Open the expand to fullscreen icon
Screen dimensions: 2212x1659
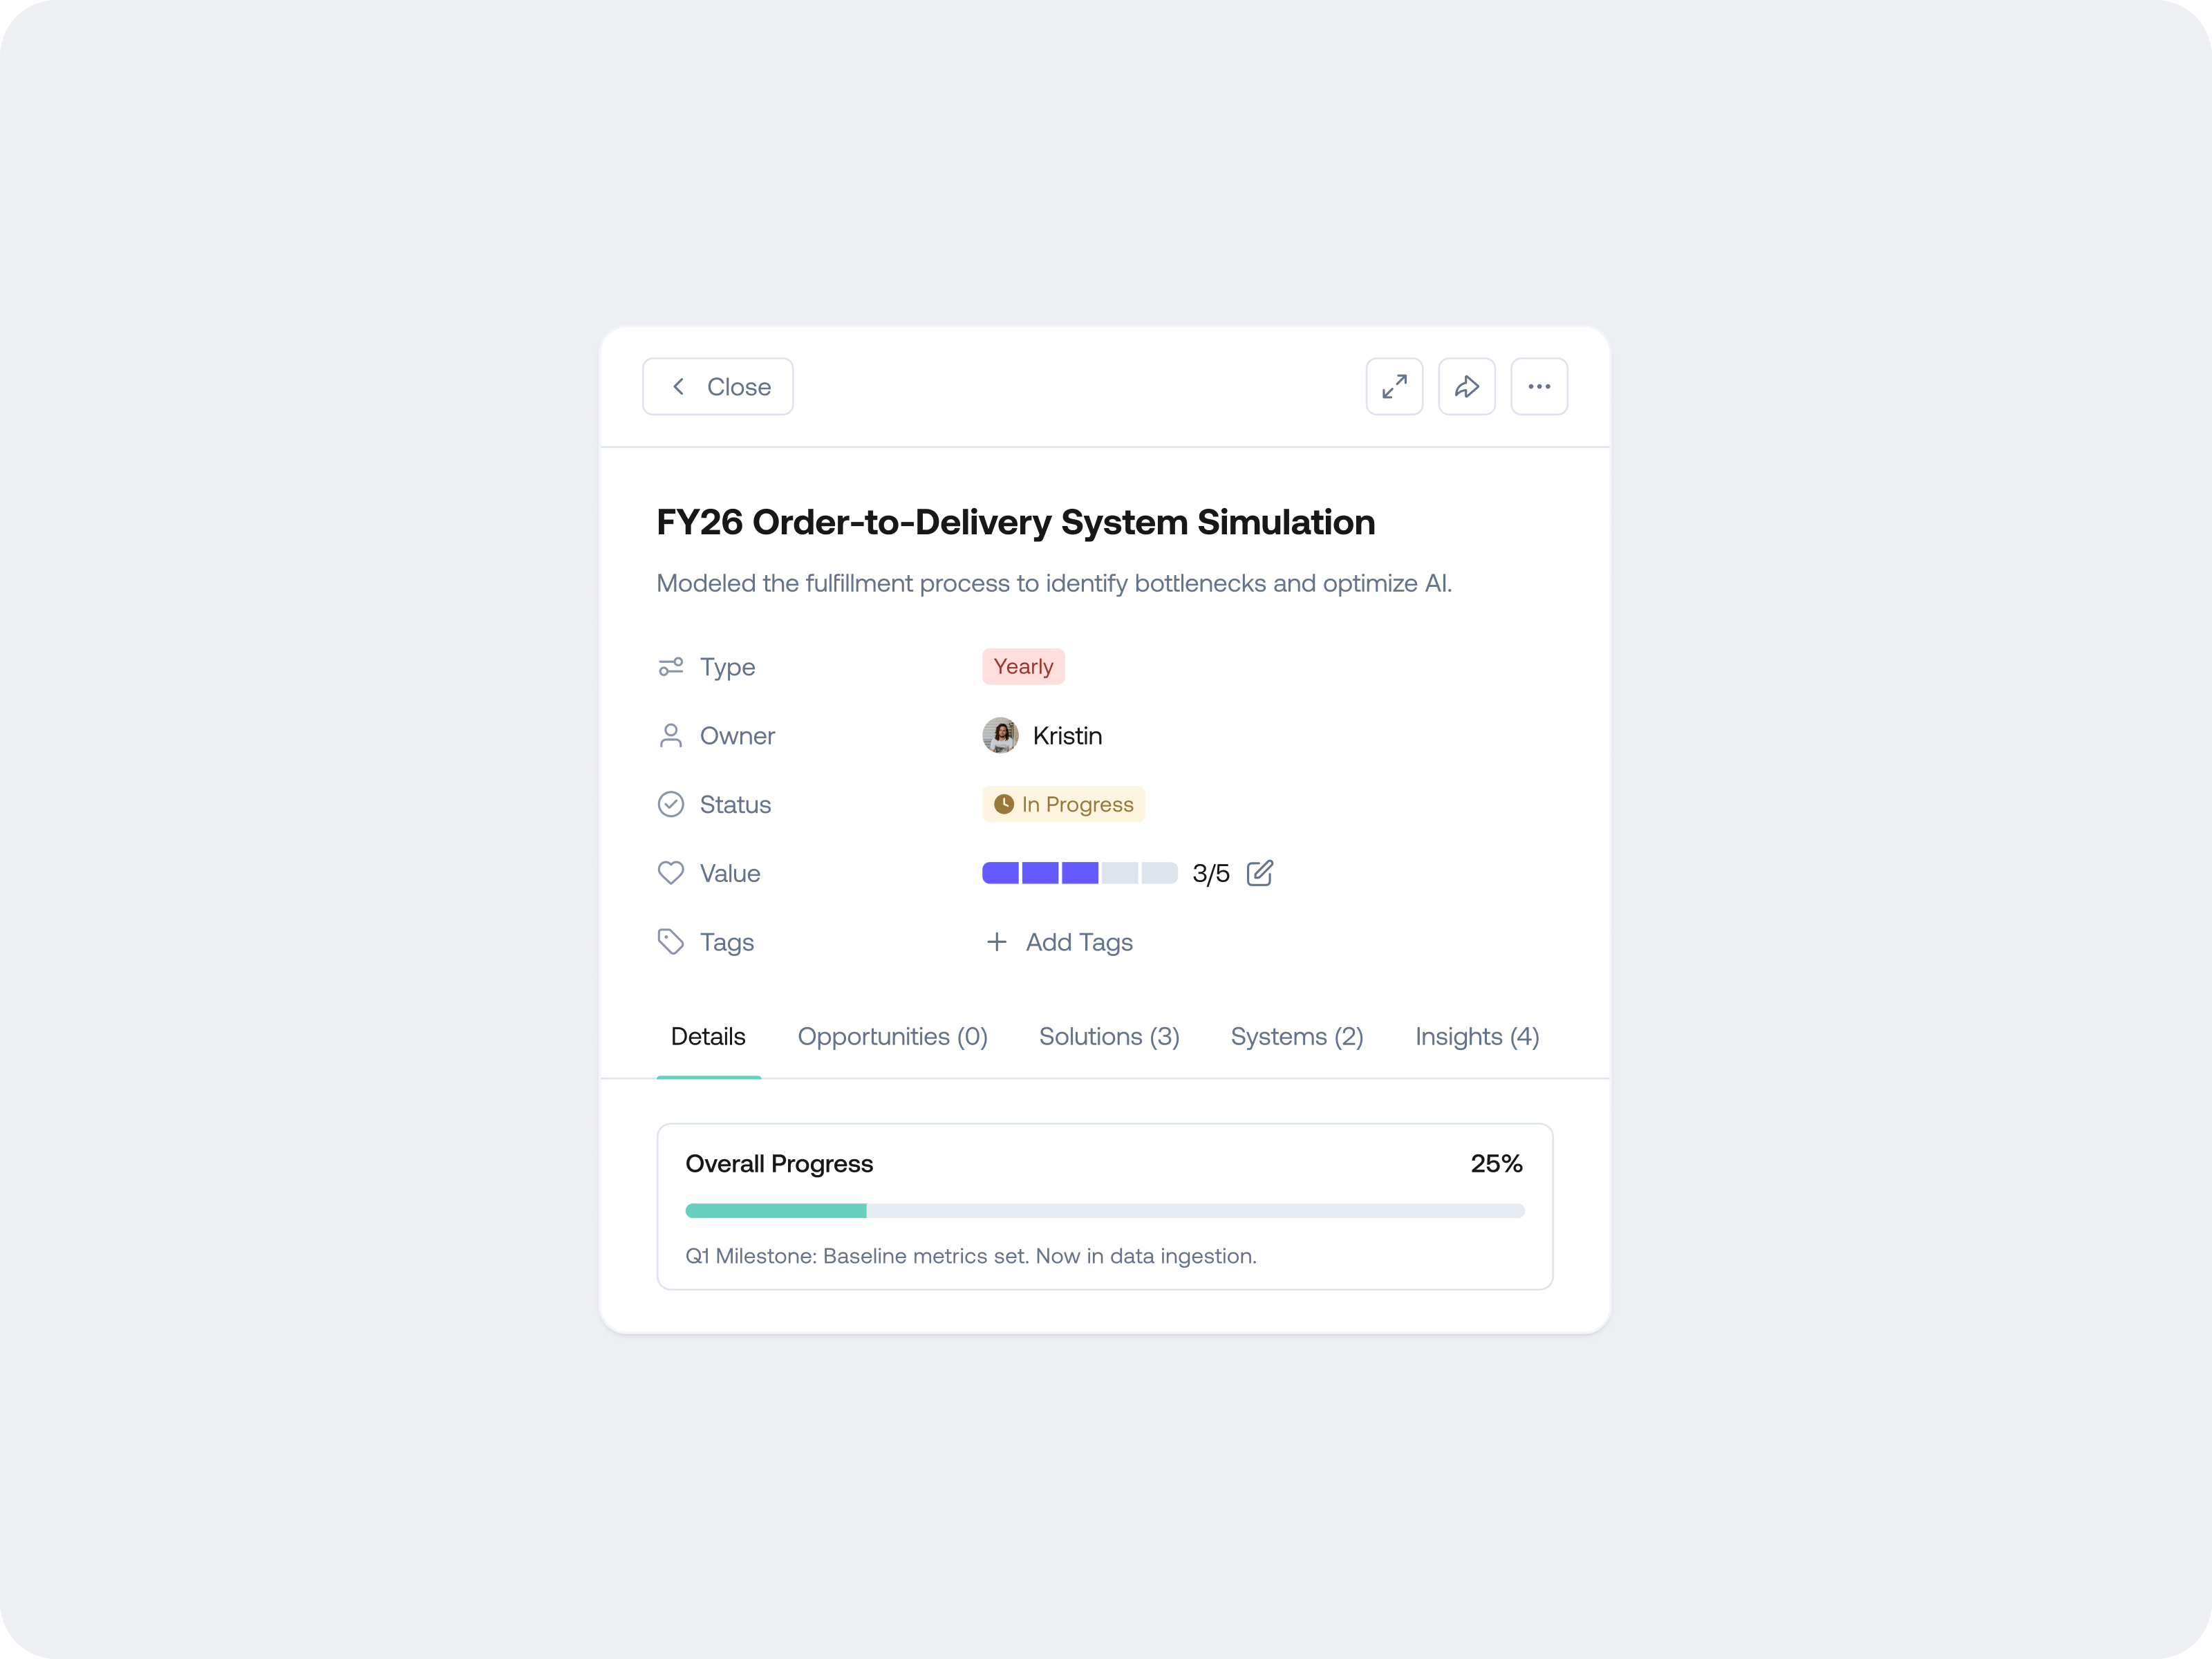[x=1394, y=386]
